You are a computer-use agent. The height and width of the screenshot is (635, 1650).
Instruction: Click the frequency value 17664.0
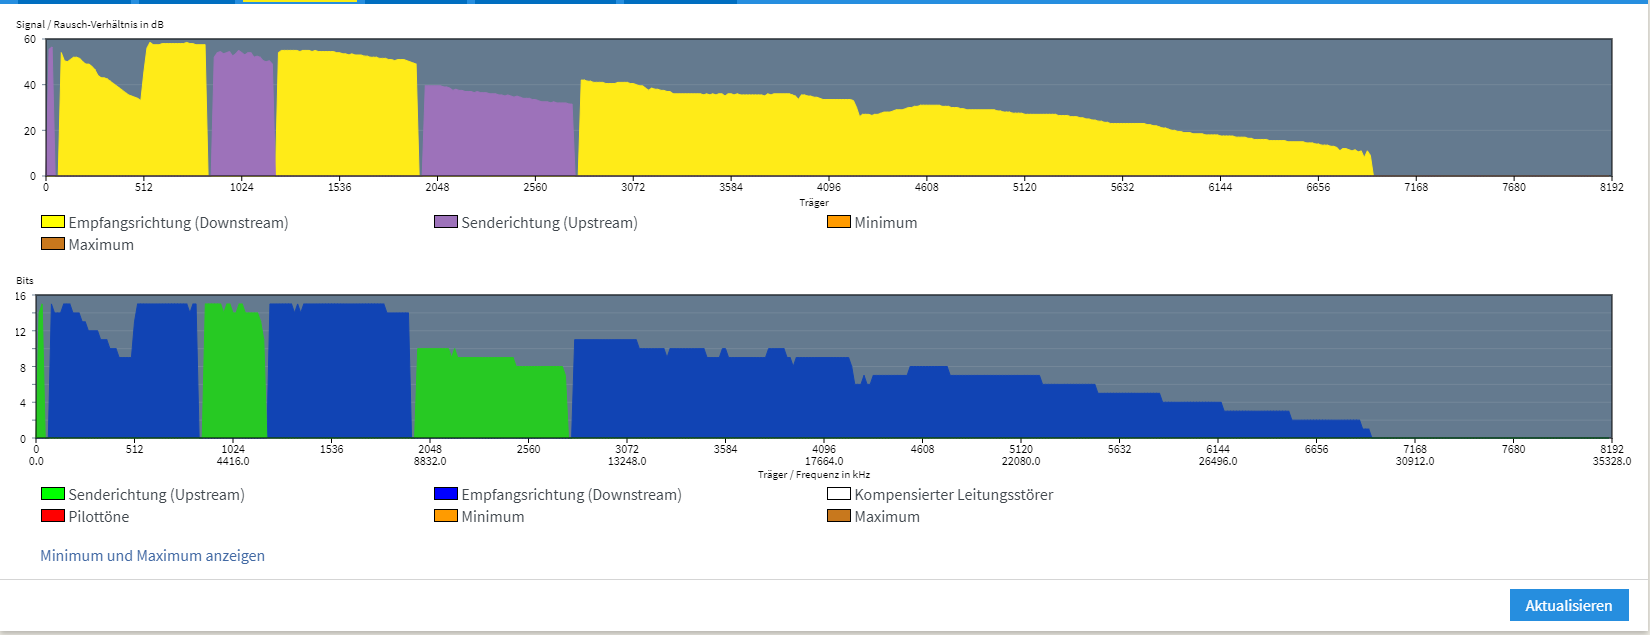click(824, 462)
